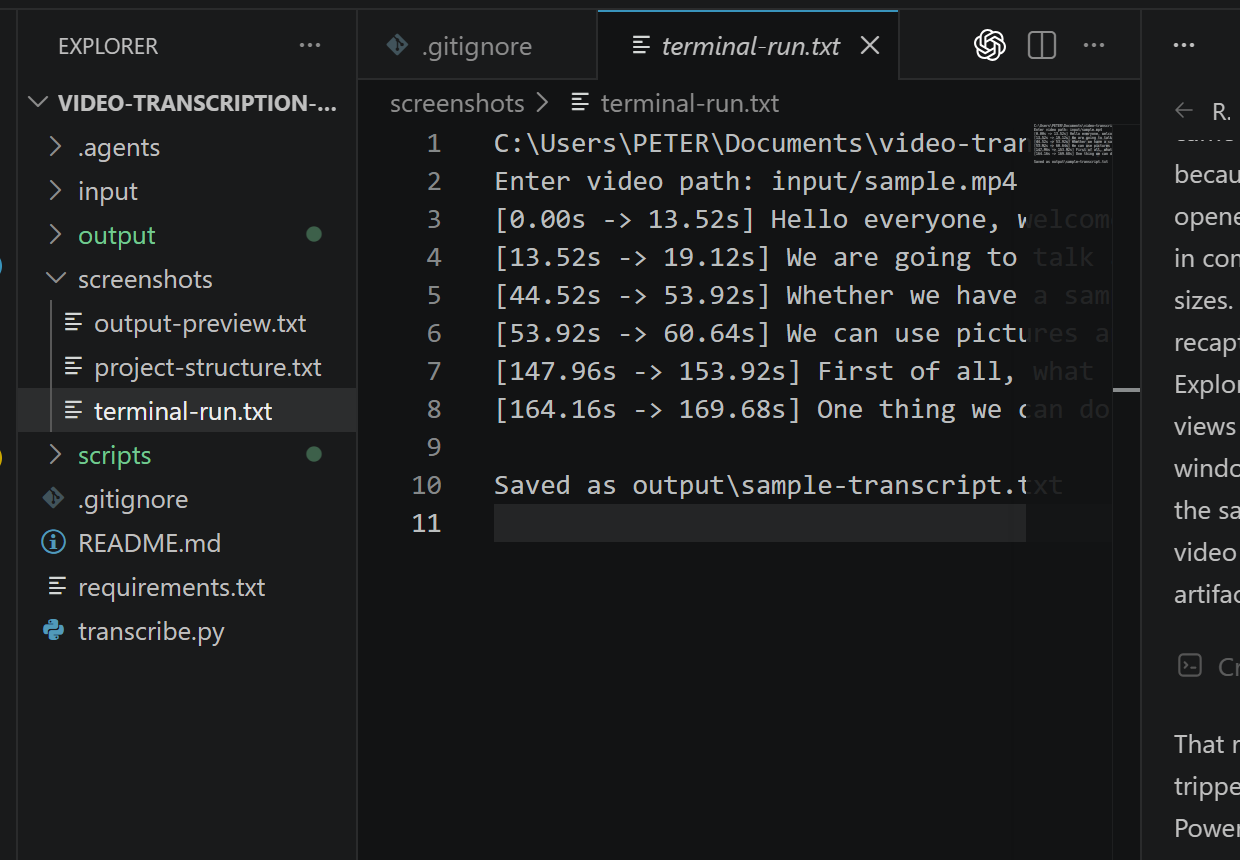Screen dimensions: 1240x860
Task: Click the editor minimap preview
Action: point(1072,144)
